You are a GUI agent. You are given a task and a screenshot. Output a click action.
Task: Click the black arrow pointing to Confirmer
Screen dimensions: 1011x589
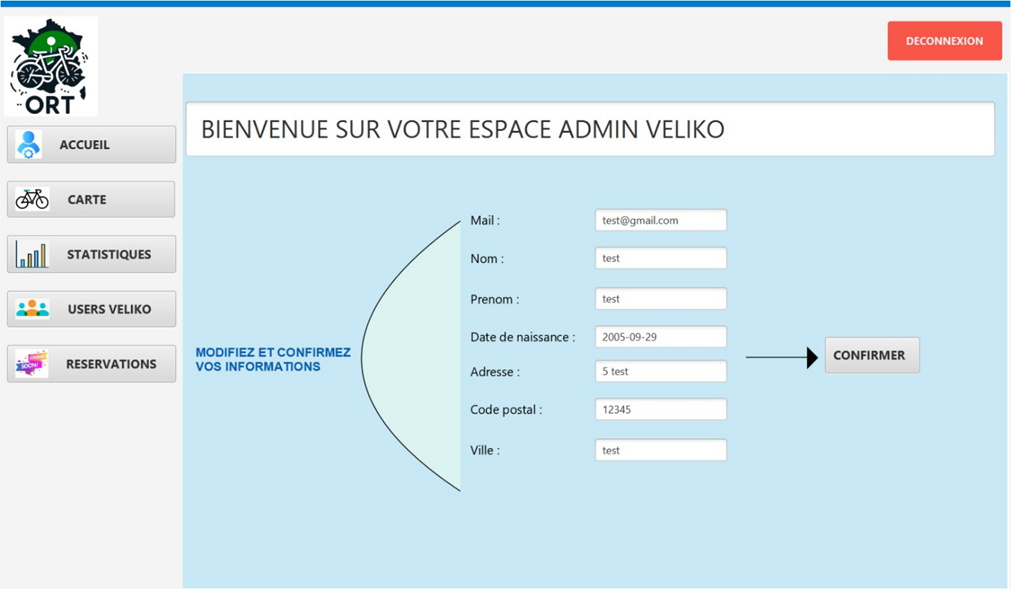[x=782, y=357]
